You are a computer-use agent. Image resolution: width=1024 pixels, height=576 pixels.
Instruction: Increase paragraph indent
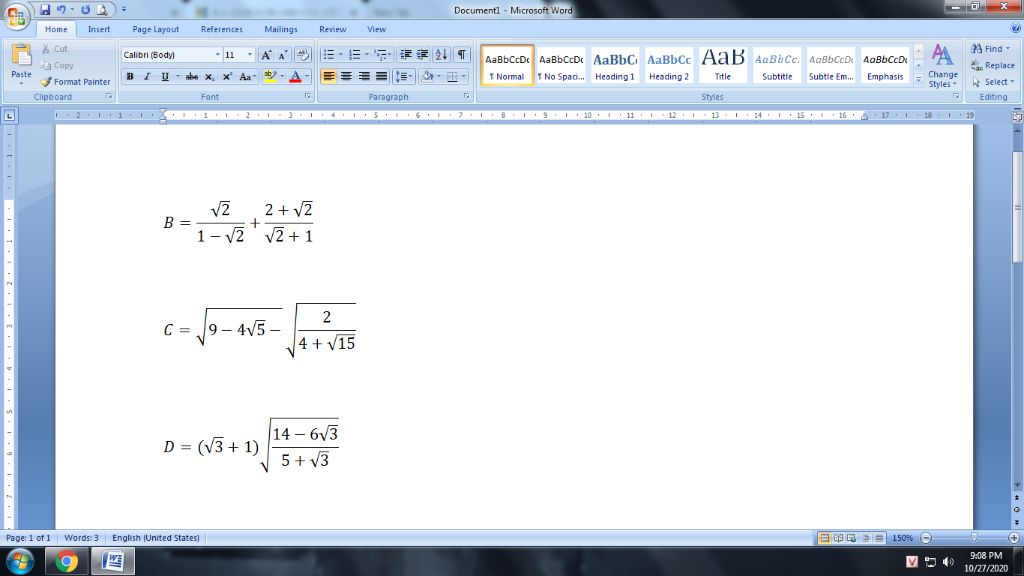(423, 55)
